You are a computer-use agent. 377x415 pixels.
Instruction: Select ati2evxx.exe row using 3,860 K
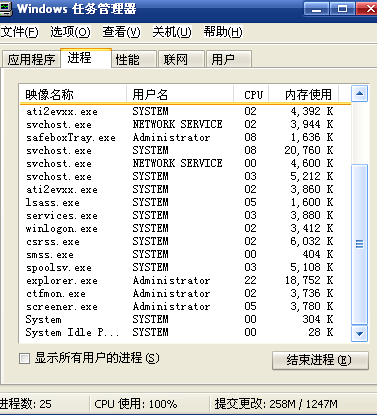tap(185, 189)
